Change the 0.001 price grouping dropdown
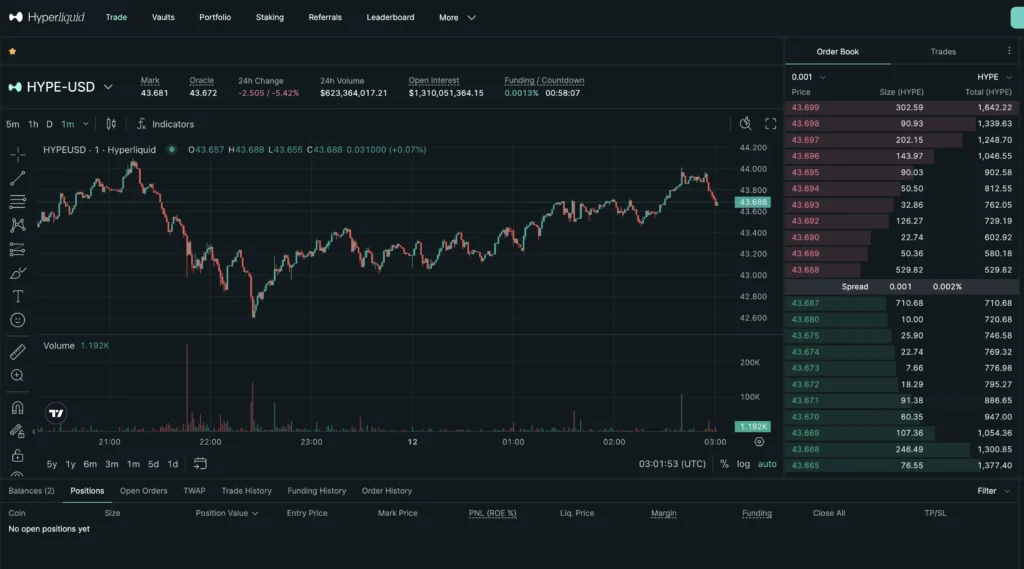This screenshot has width=1024, height=569. (808, 77)
